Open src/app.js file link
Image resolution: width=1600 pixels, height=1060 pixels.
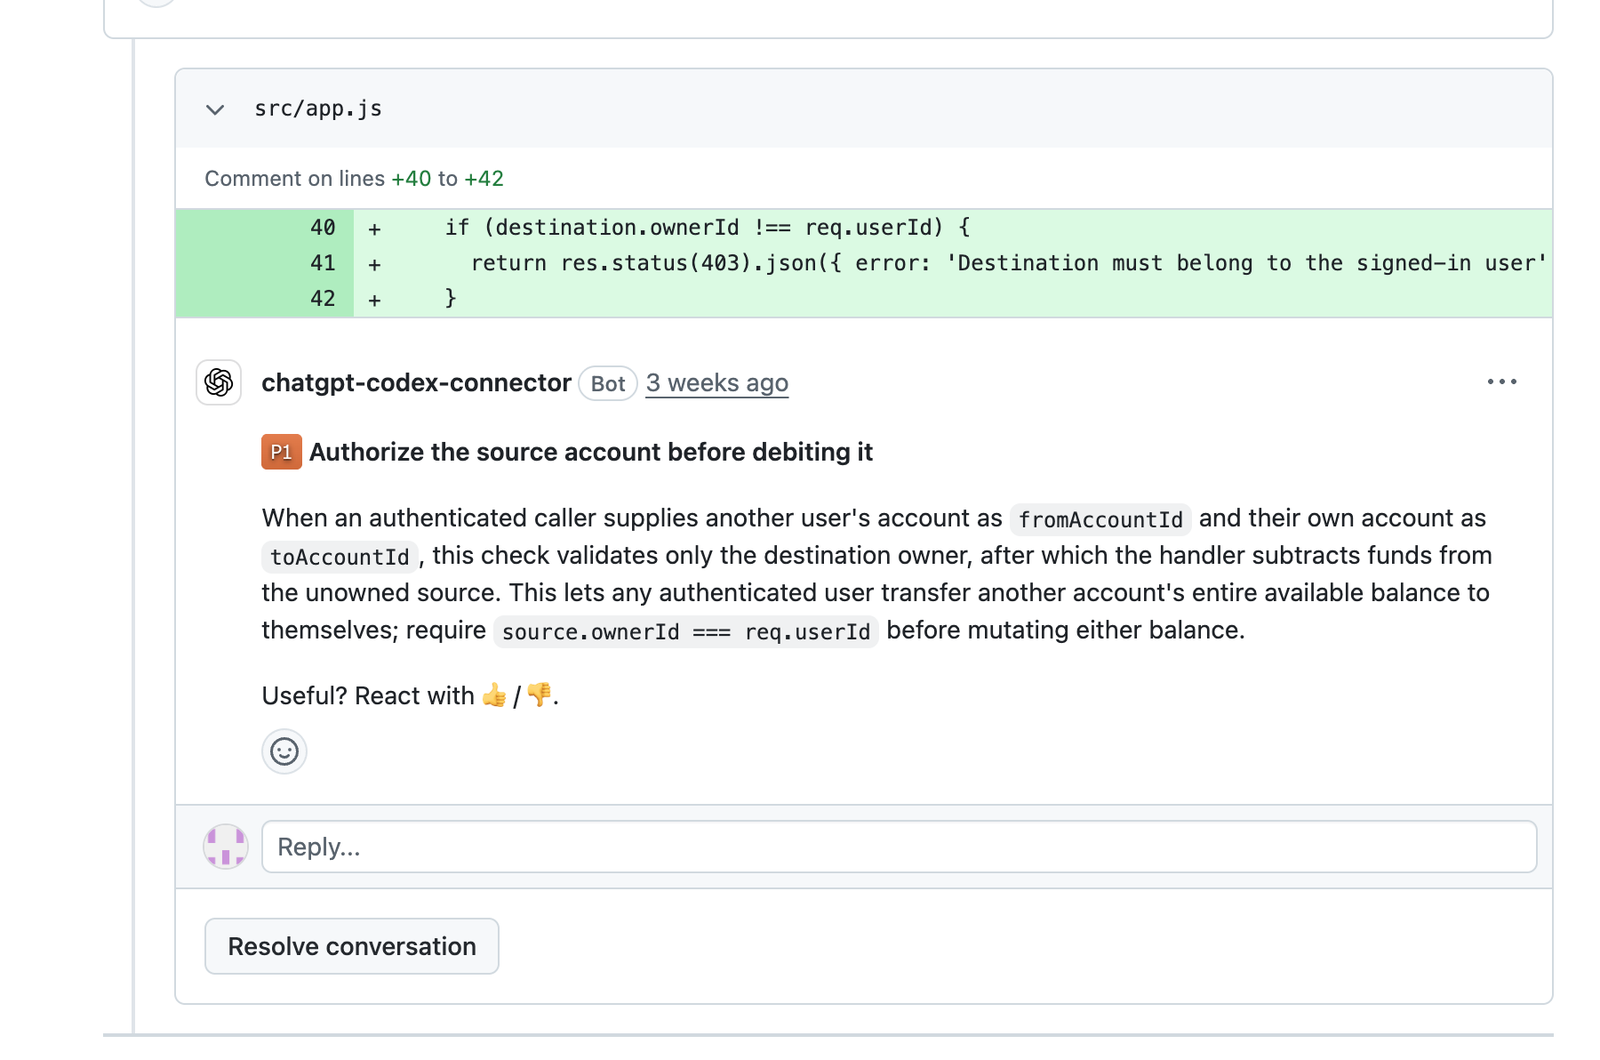click(318, 109)
